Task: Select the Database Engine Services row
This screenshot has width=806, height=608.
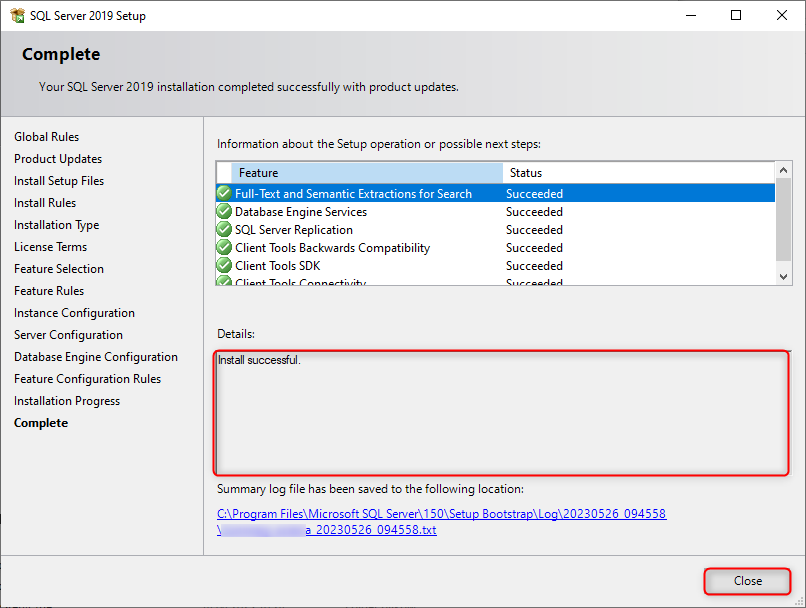Action: (496, 211)
